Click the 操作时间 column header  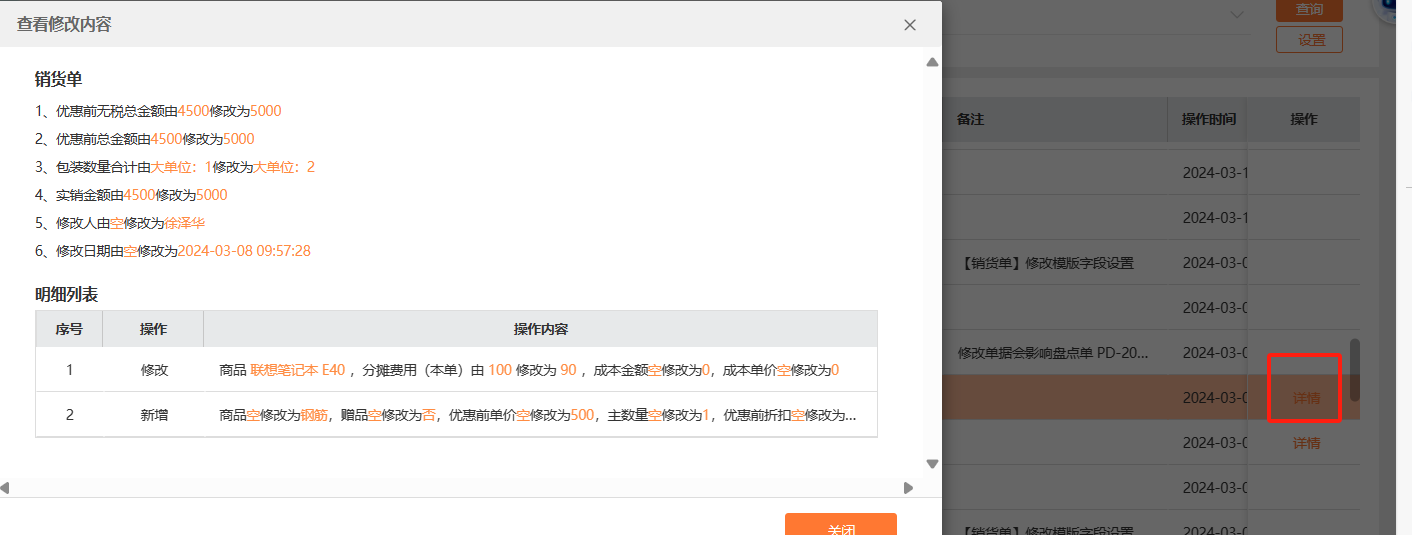click(1208, 119)
